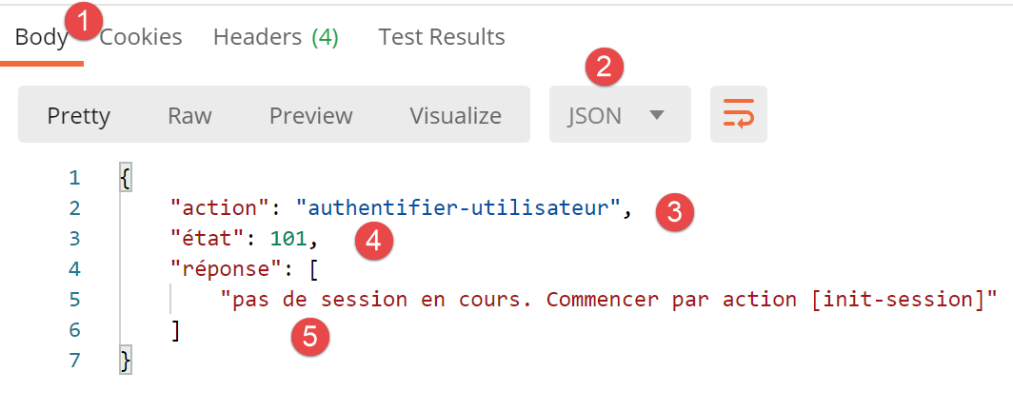This screenshot has height=411, width=1013.
Task: Click the red annotation marker 4
Action: pyautogui.click(x=373, y=240)
